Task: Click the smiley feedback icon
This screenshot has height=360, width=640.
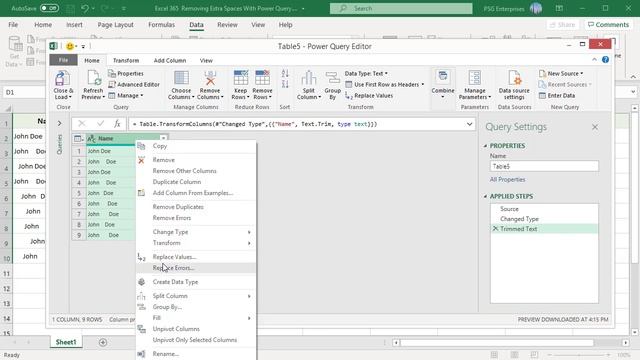Action: click(70, 46)
